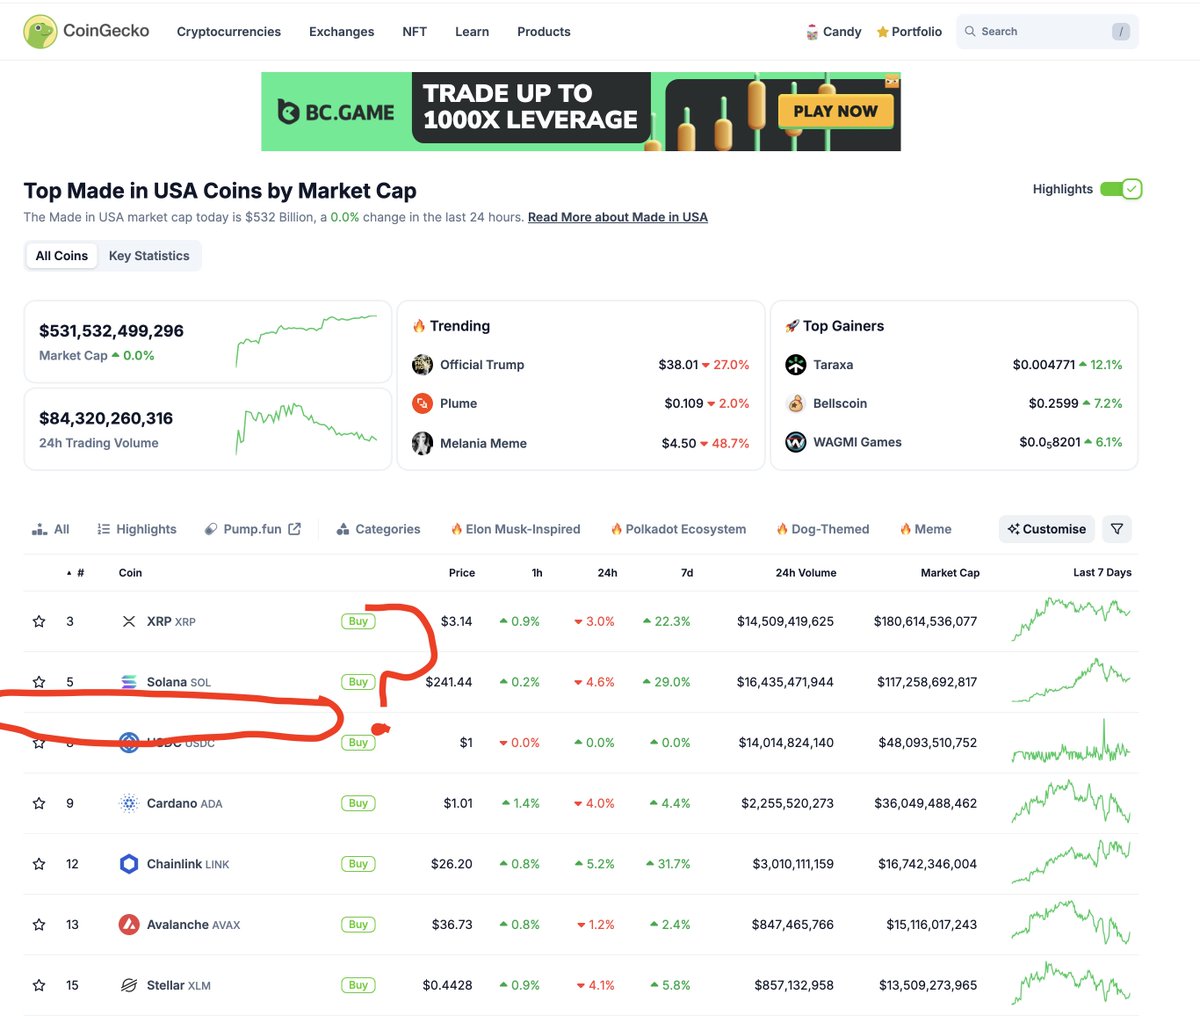Select the All Coins tab
The width and height of the screenshot is (1200, 1016).
click(62, 256)
